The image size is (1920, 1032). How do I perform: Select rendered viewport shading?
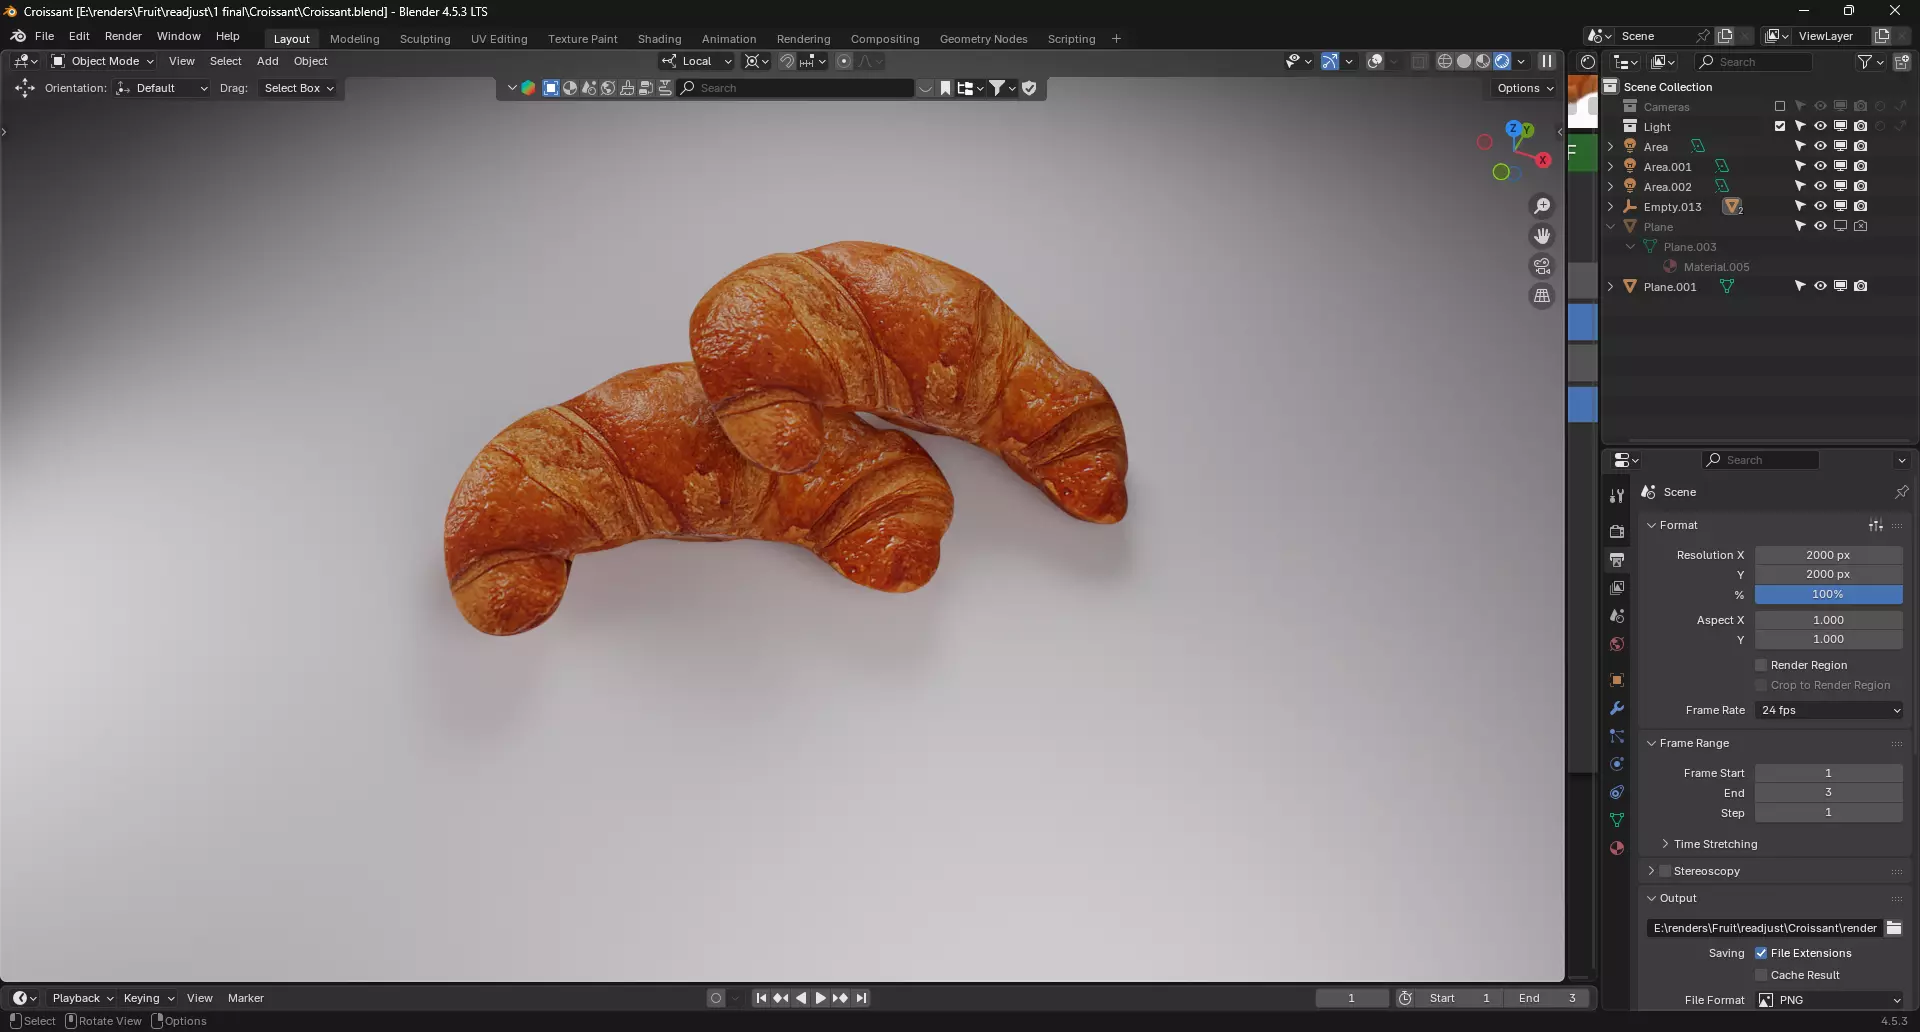point(1502,61)
